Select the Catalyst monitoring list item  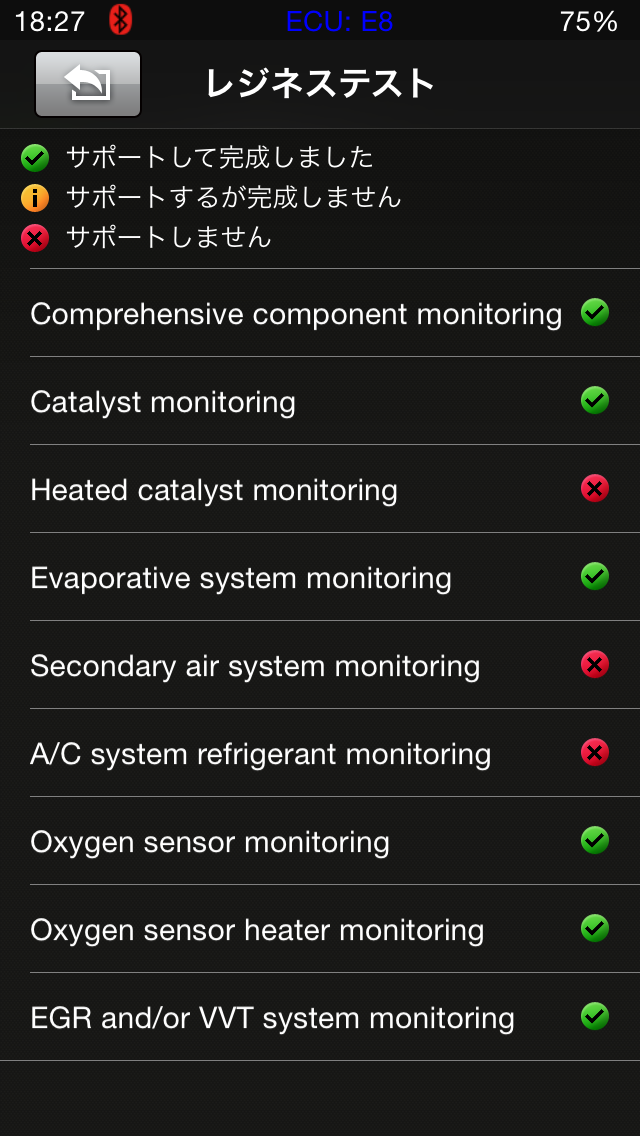[x=163, y=402]
